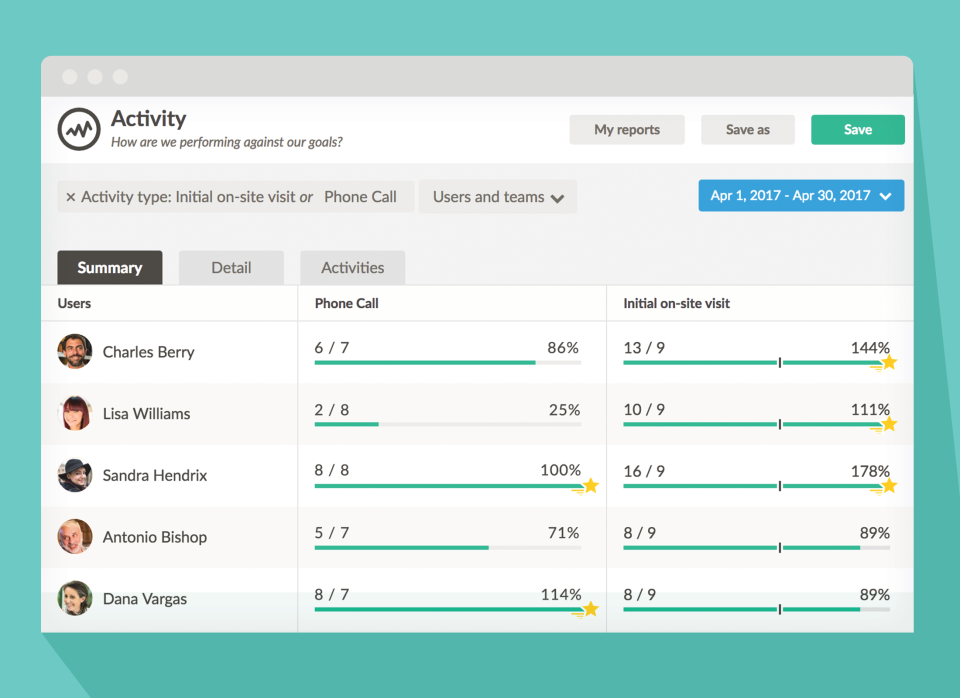Remove the Activity type filter with the x
960x698 pixels.
[70, 197]
